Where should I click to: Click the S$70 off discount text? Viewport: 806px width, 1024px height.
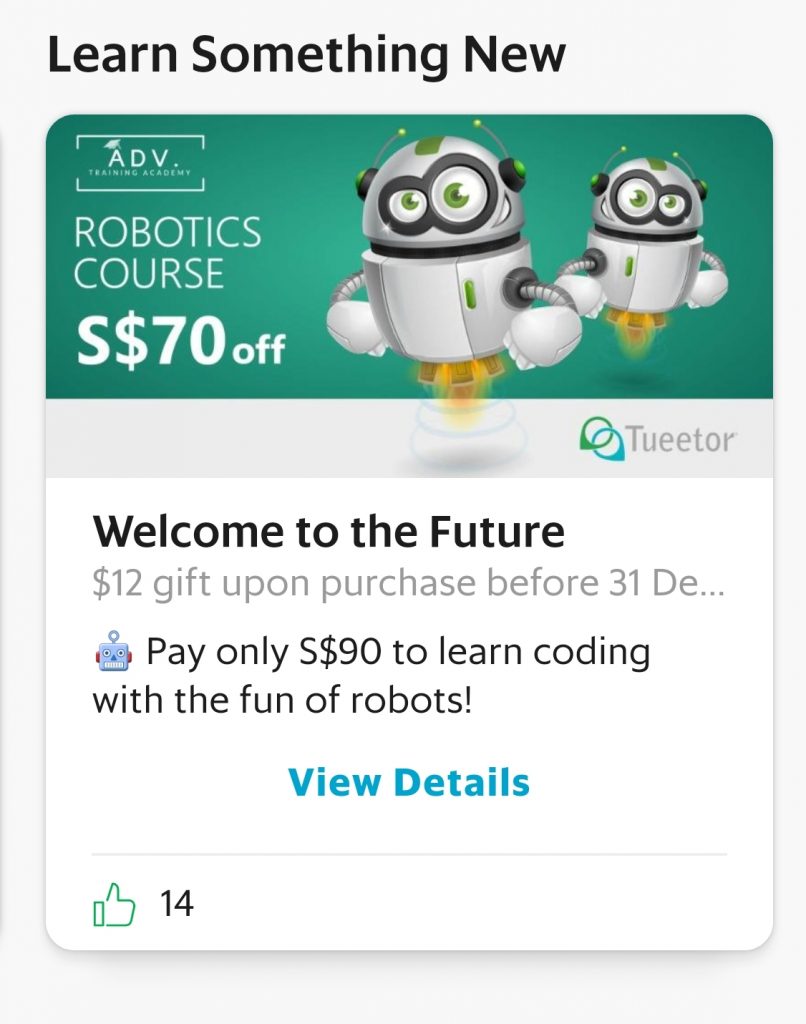(x=181, y=340)
